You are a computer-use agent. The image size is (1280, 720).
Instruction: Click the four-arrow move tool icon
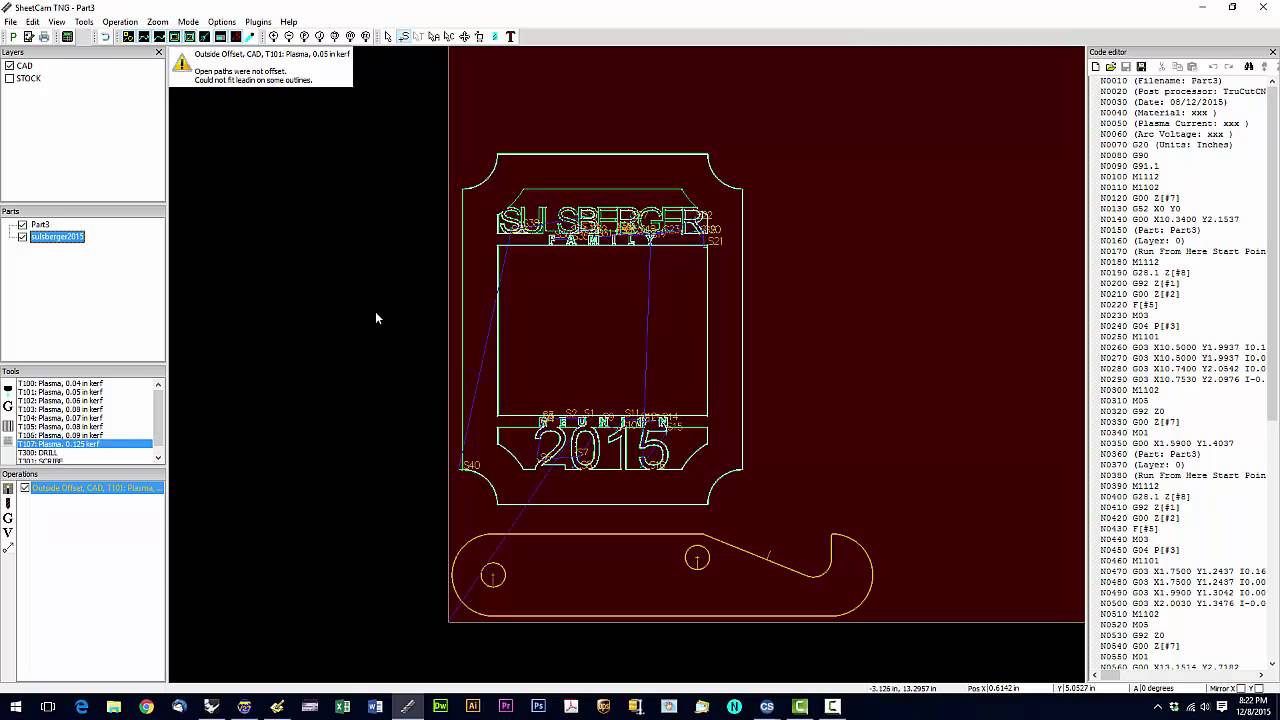[x=464, y=37]
